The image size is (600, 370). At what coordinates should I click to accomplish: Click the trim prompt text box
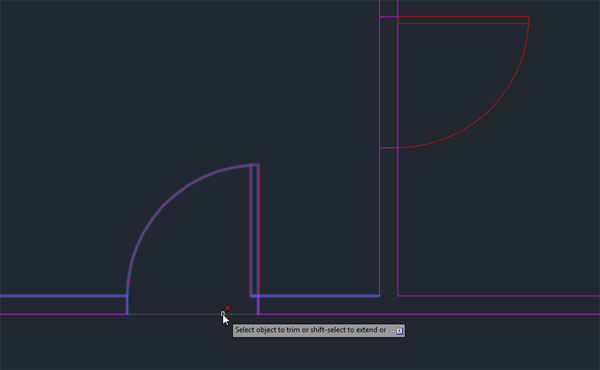(x=318, y=330)
